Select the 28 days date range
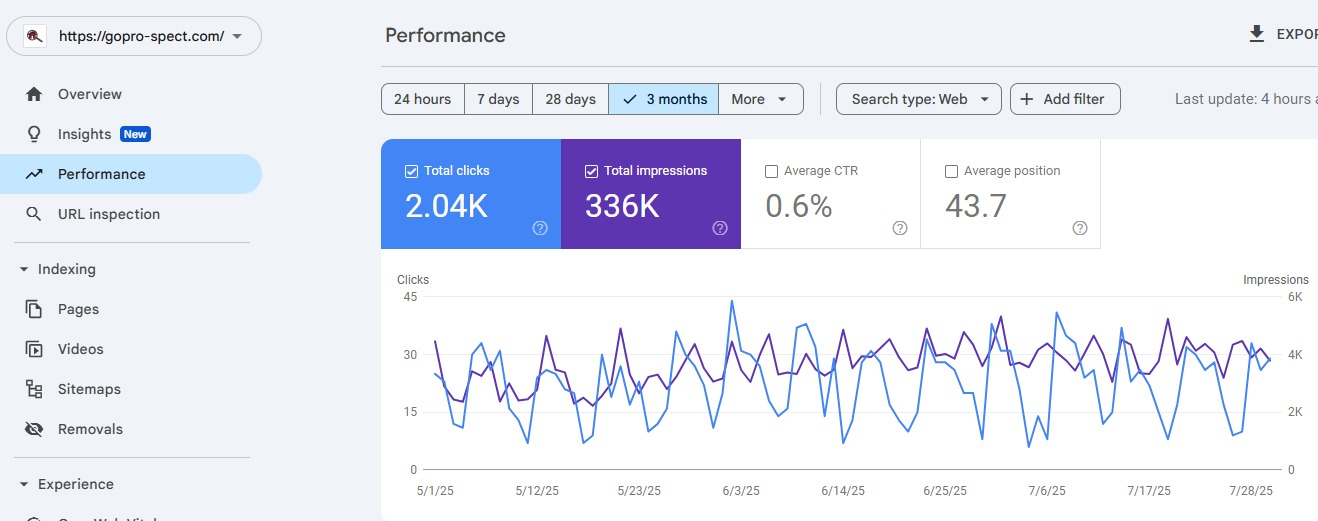This screenshot has width=1318, height=521. click(570, 99)
